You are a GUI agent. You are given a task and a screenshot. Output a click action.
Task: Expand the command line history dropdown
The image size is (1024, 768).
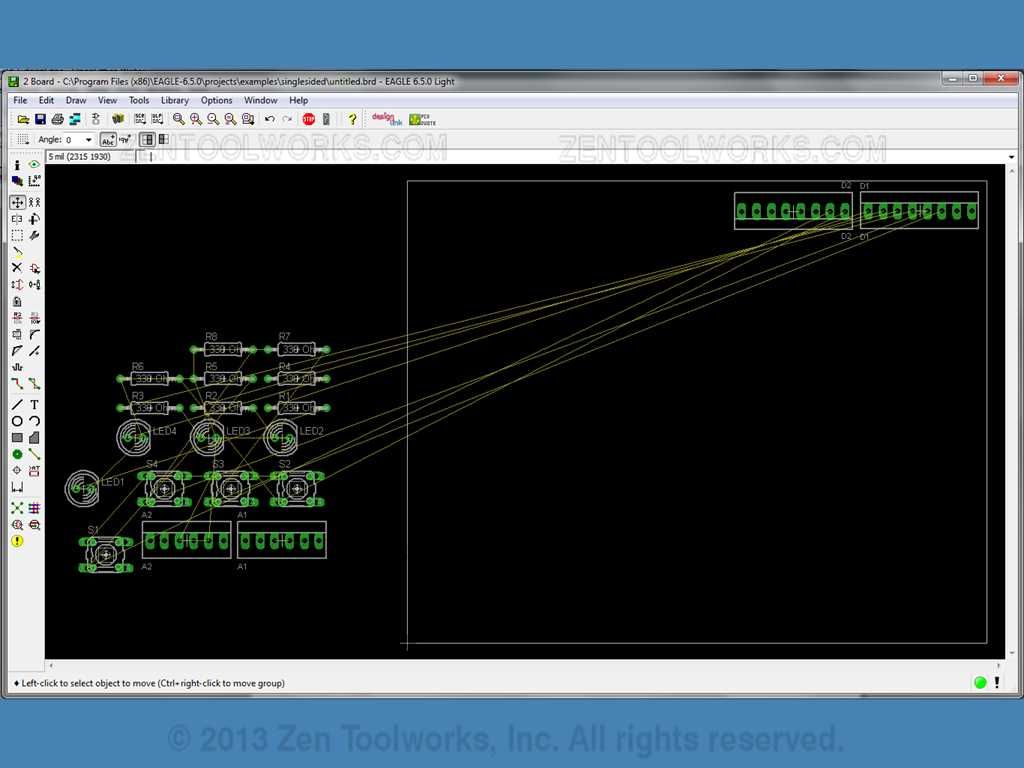coord(1012,157)
